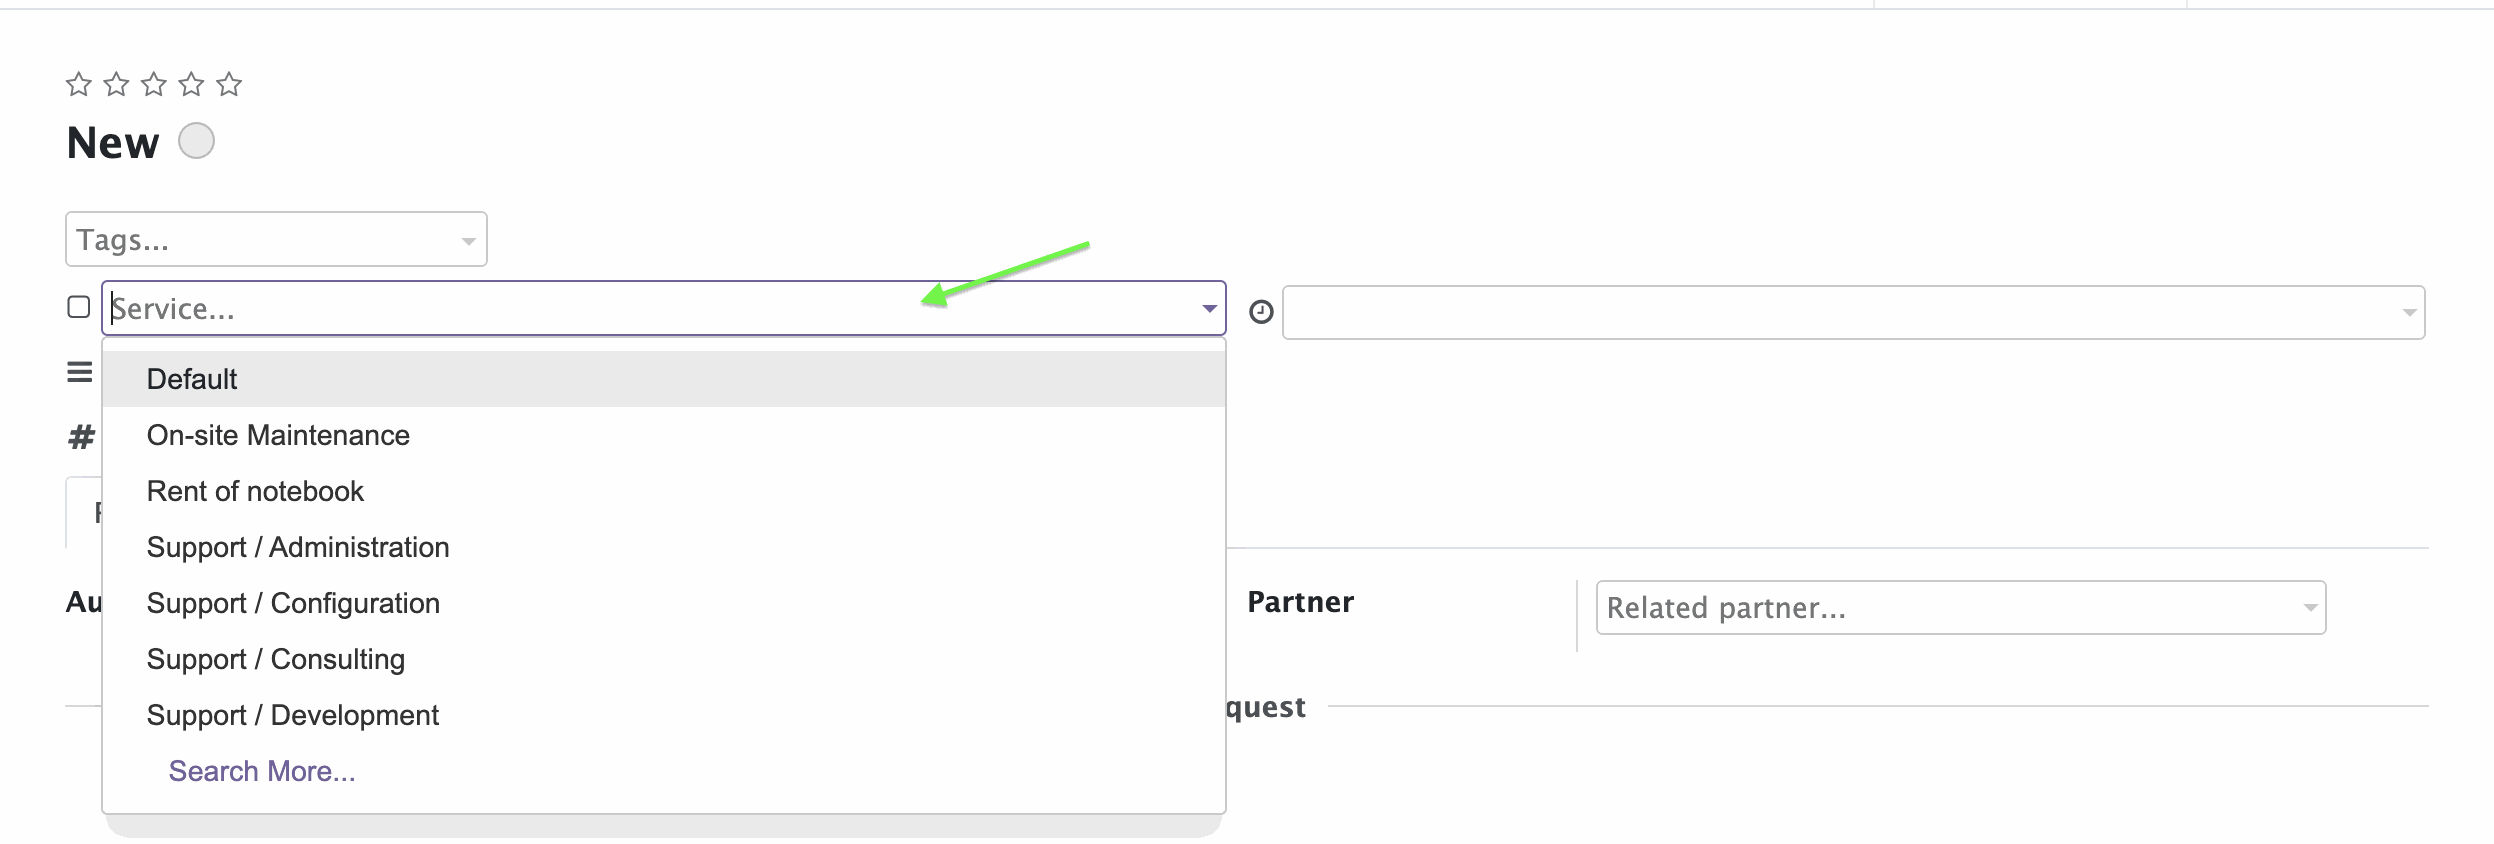Choose On-site Maintenance service
The width and height of the screenshot is (2494, 844).
[x=664, y=435]
